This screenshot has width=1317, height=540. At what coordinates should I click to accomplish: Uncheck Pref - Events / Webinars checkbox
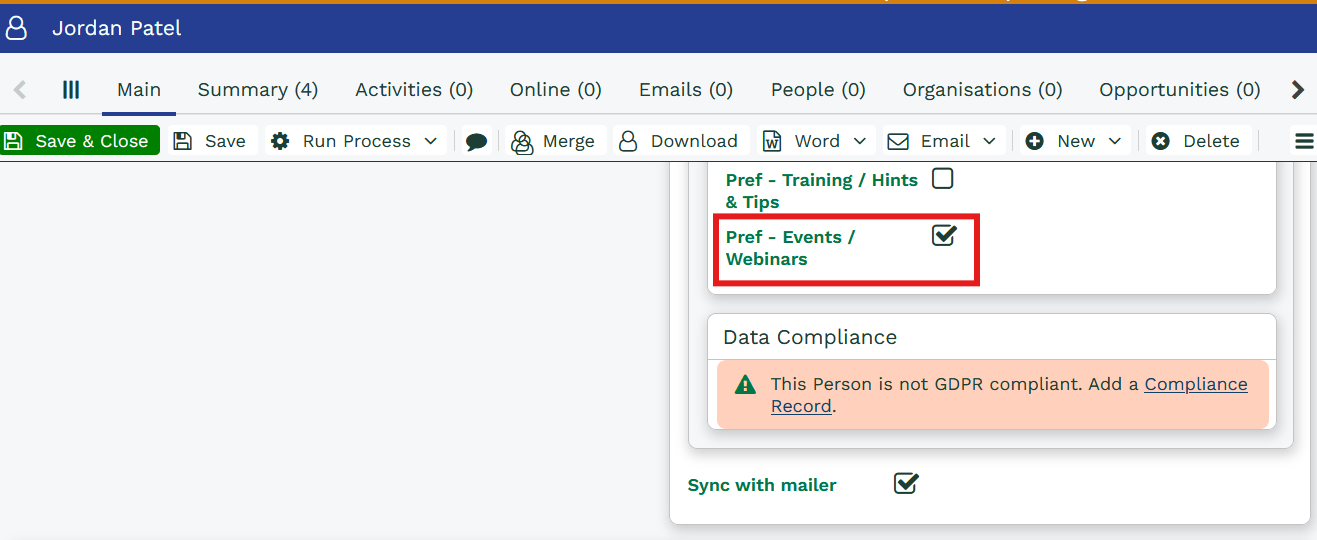(943, 236)
